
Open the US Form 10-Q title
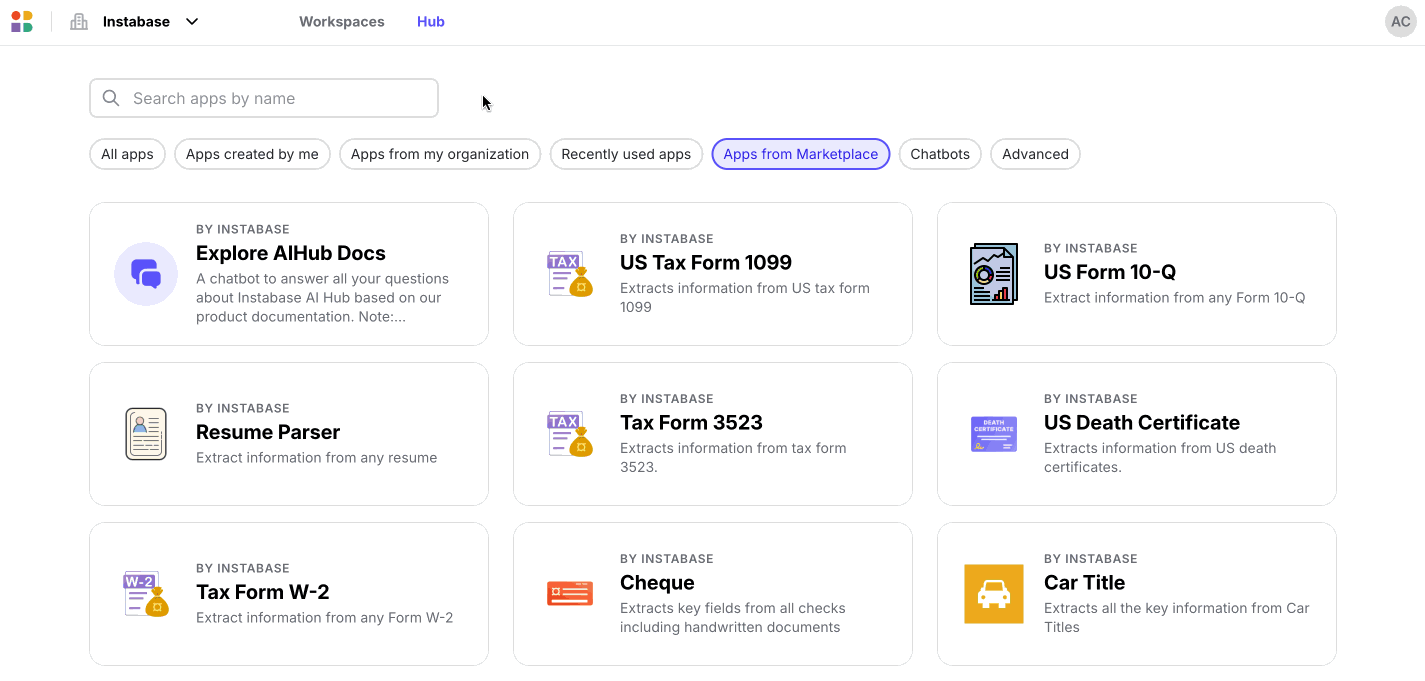(x=1110, y=272)
